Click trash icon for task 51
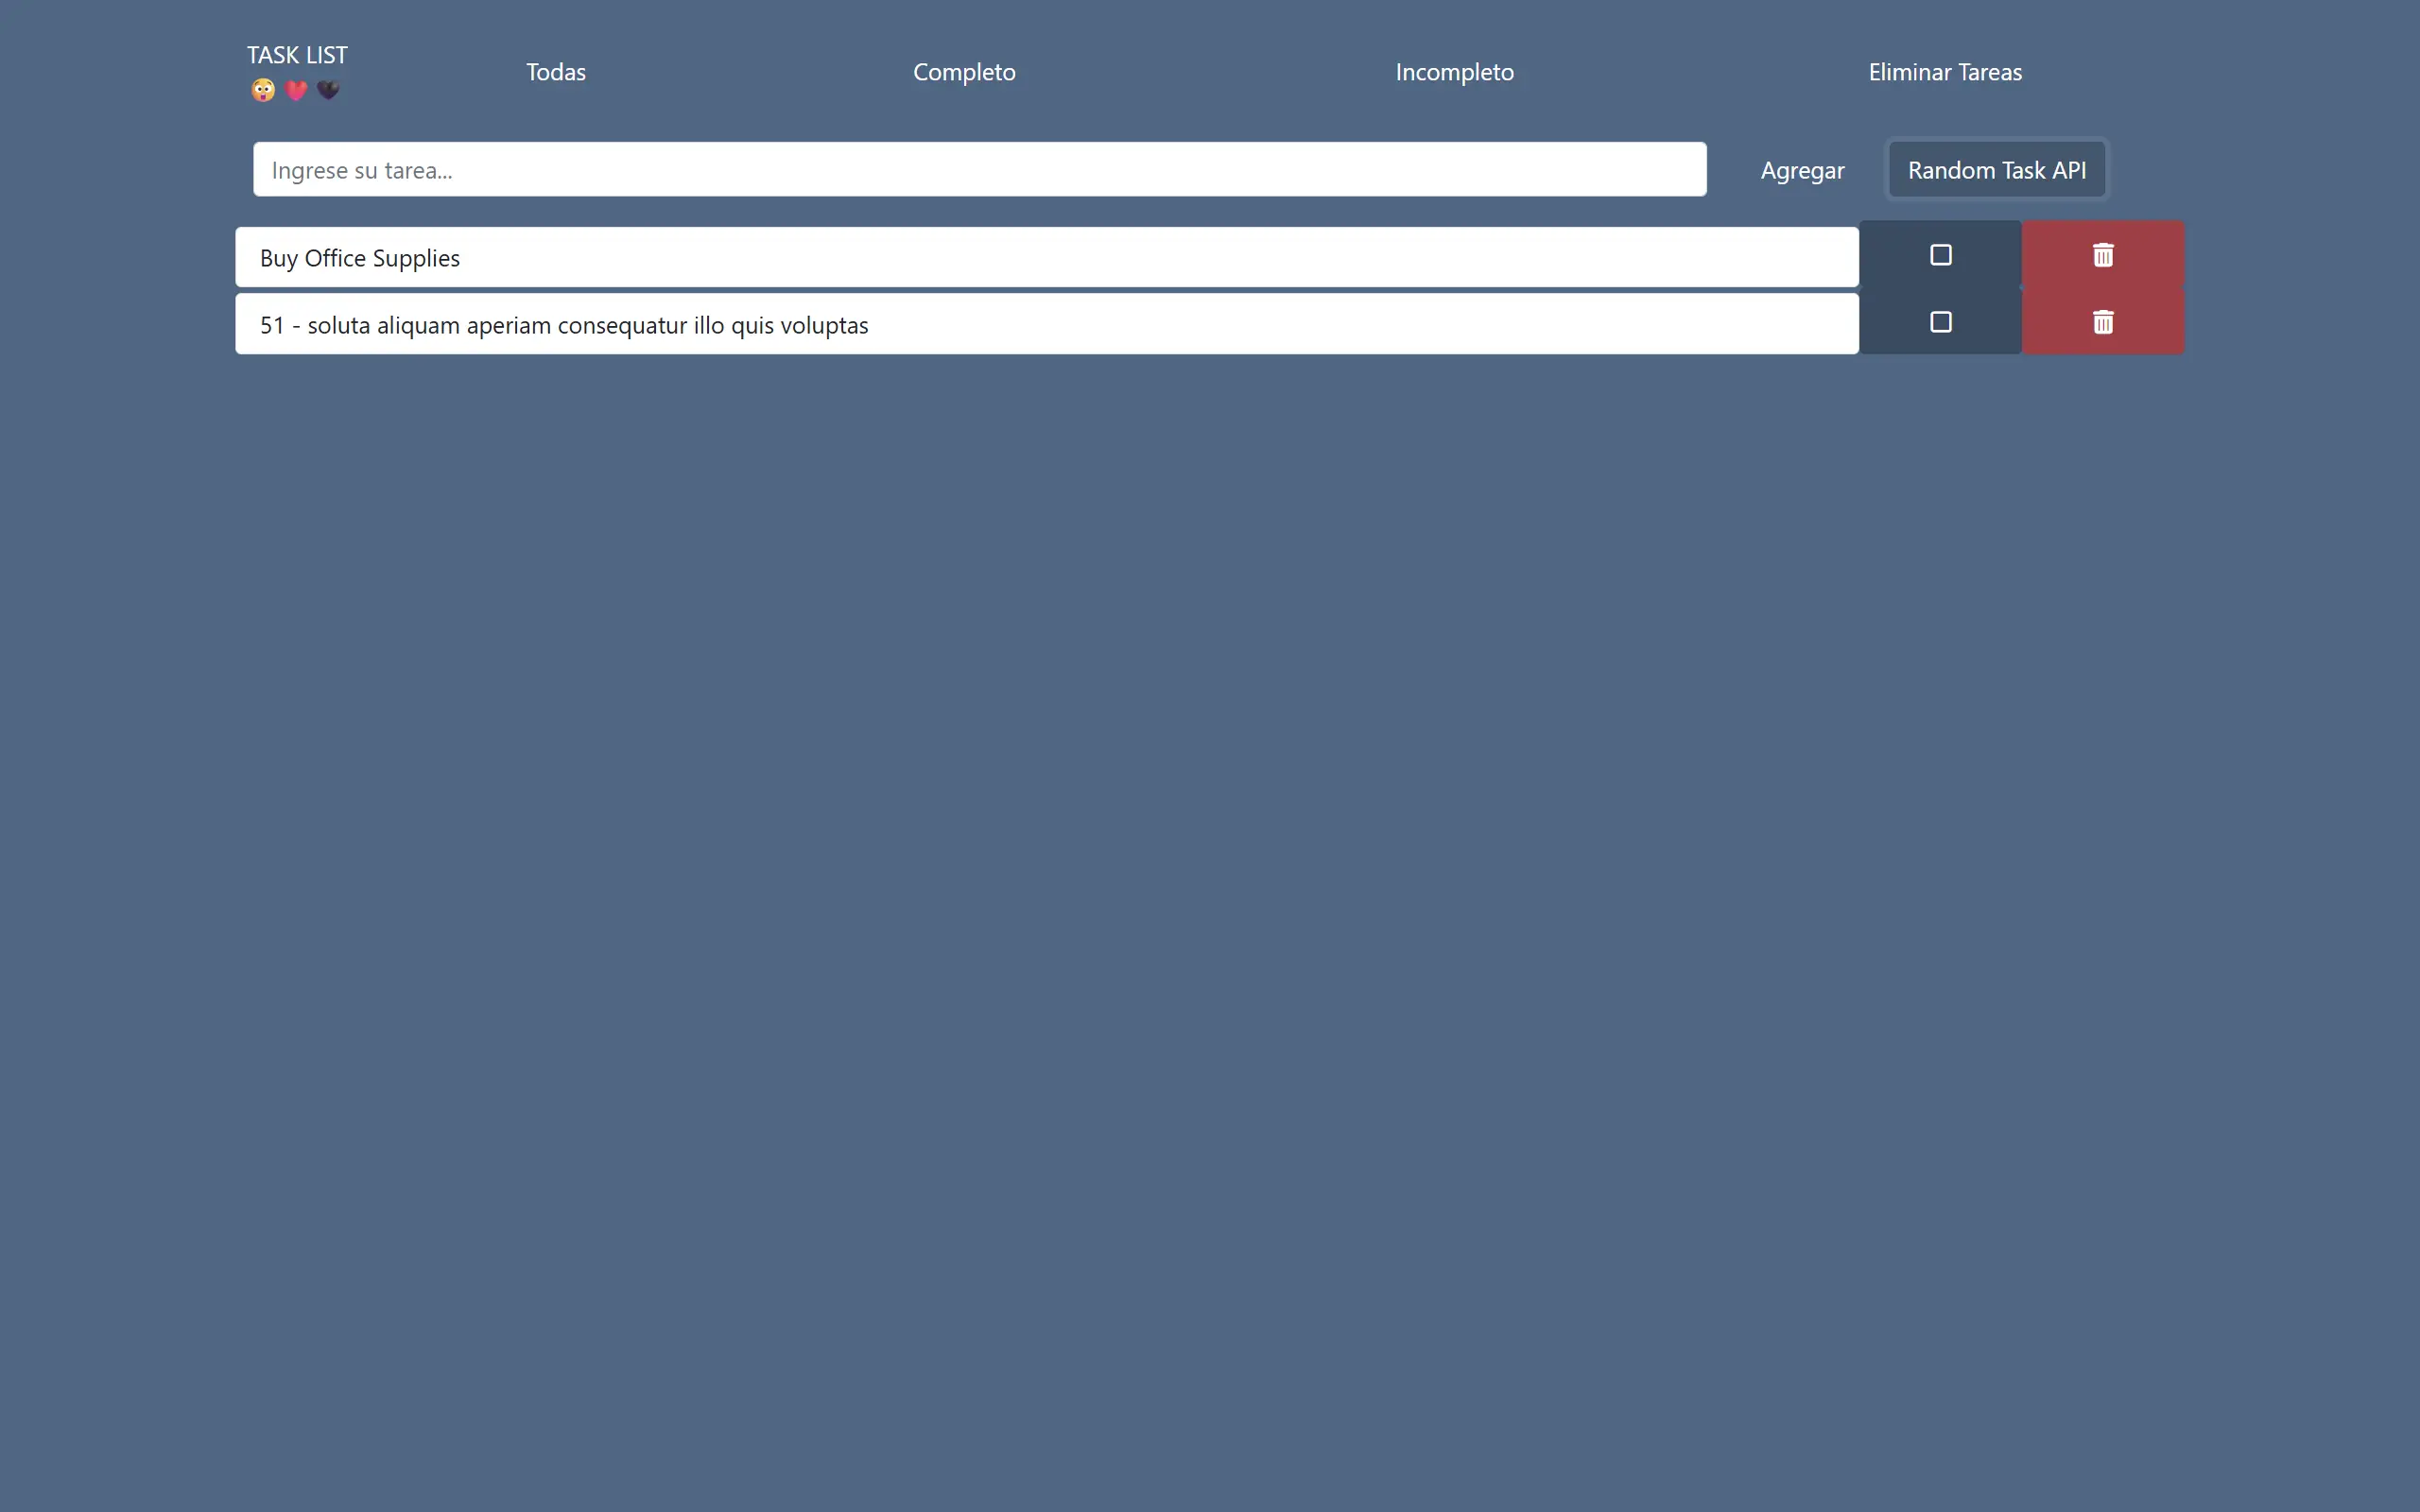 tap(2102, 322)
